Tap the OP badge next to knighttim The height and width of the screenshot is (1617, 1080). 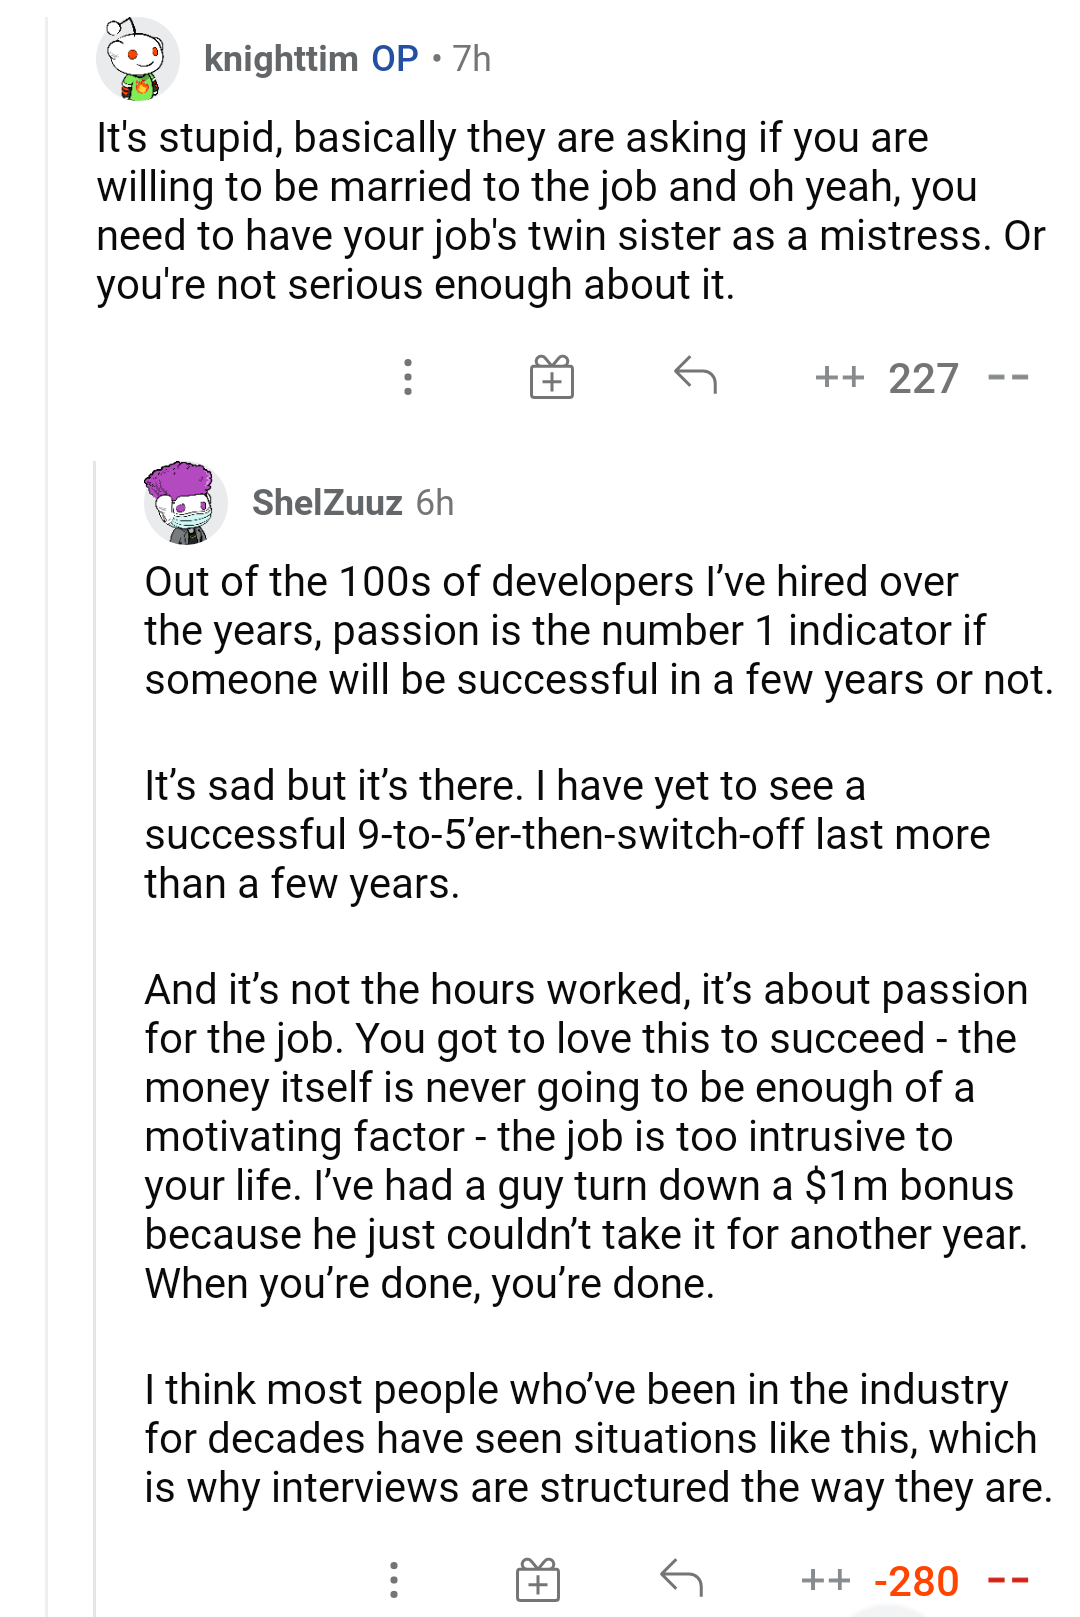[x=395, y=57]
